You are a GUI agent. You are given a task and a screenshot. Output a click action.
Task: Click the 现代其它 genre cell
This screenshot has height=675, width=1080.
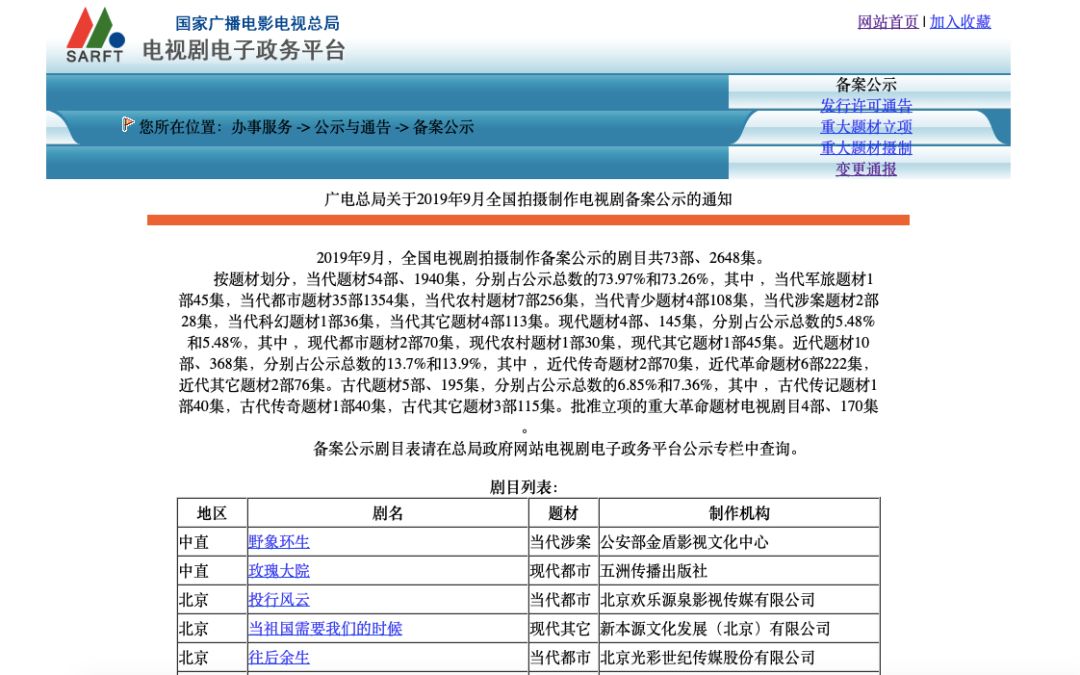coord(563,629)
